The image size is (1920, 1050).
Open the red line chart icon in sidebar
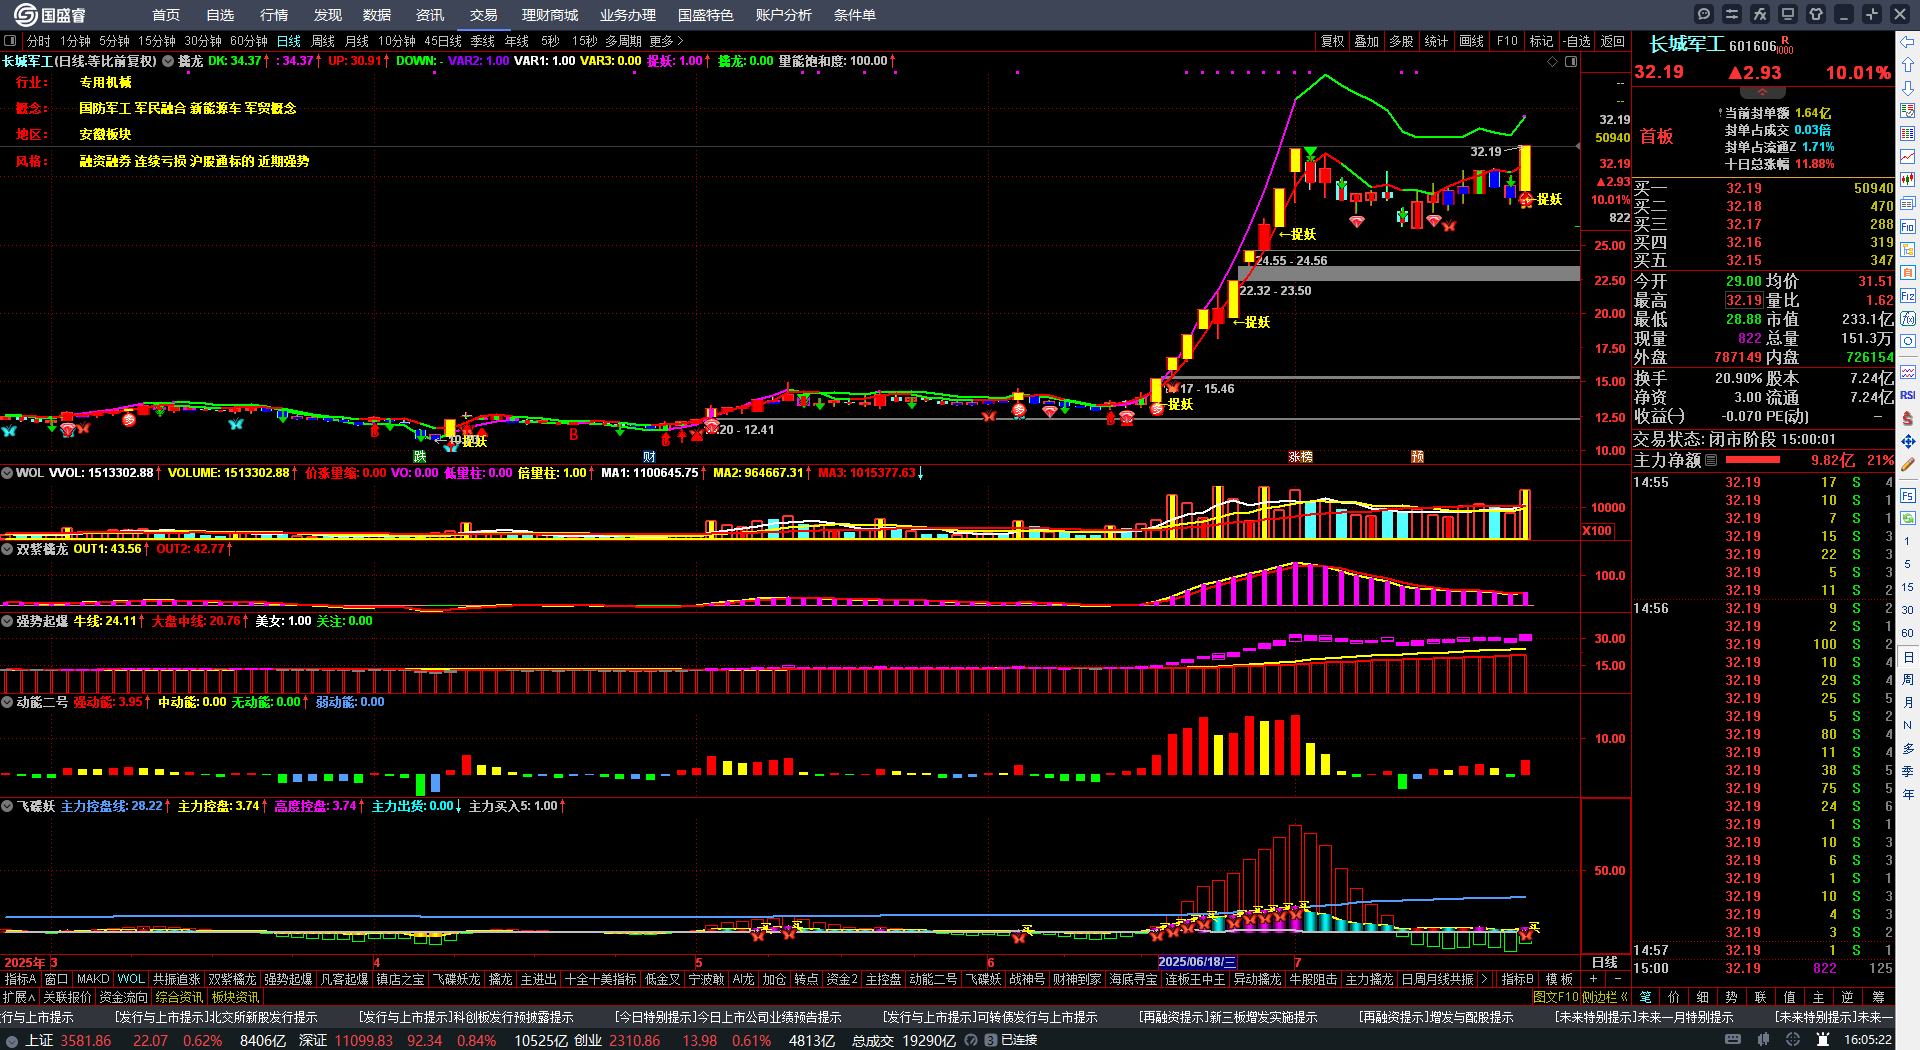(1908, 157)
